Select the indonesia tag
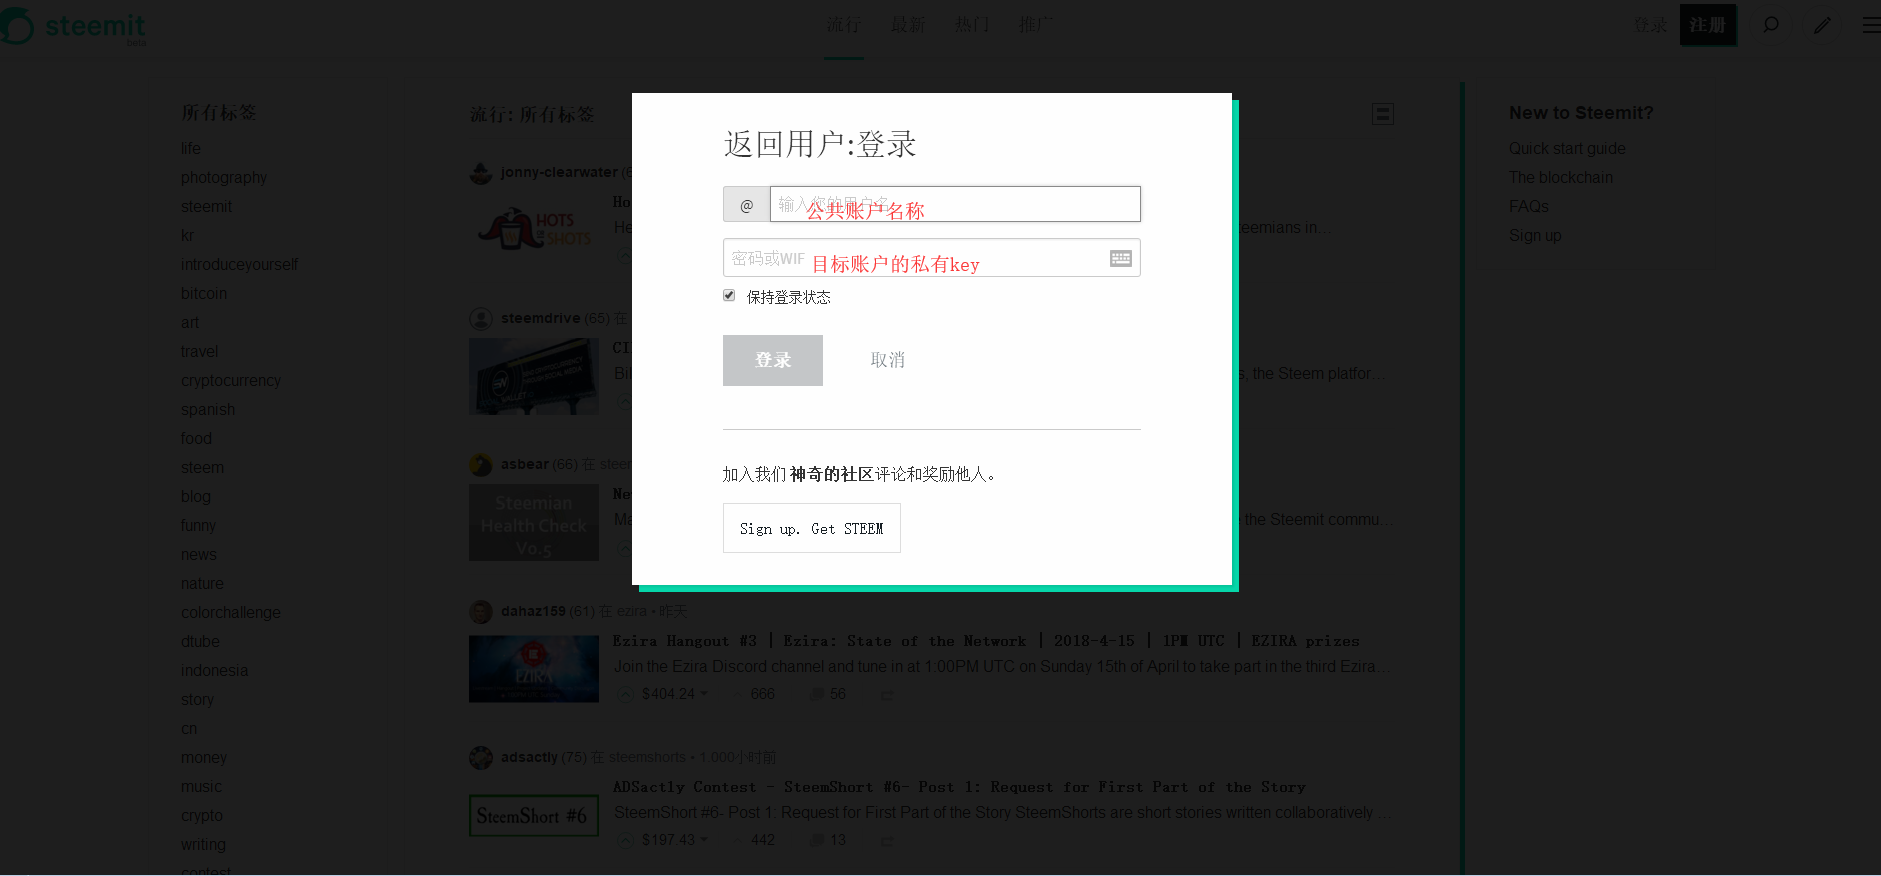1881x876 pixels. click(x=214, y=670)
